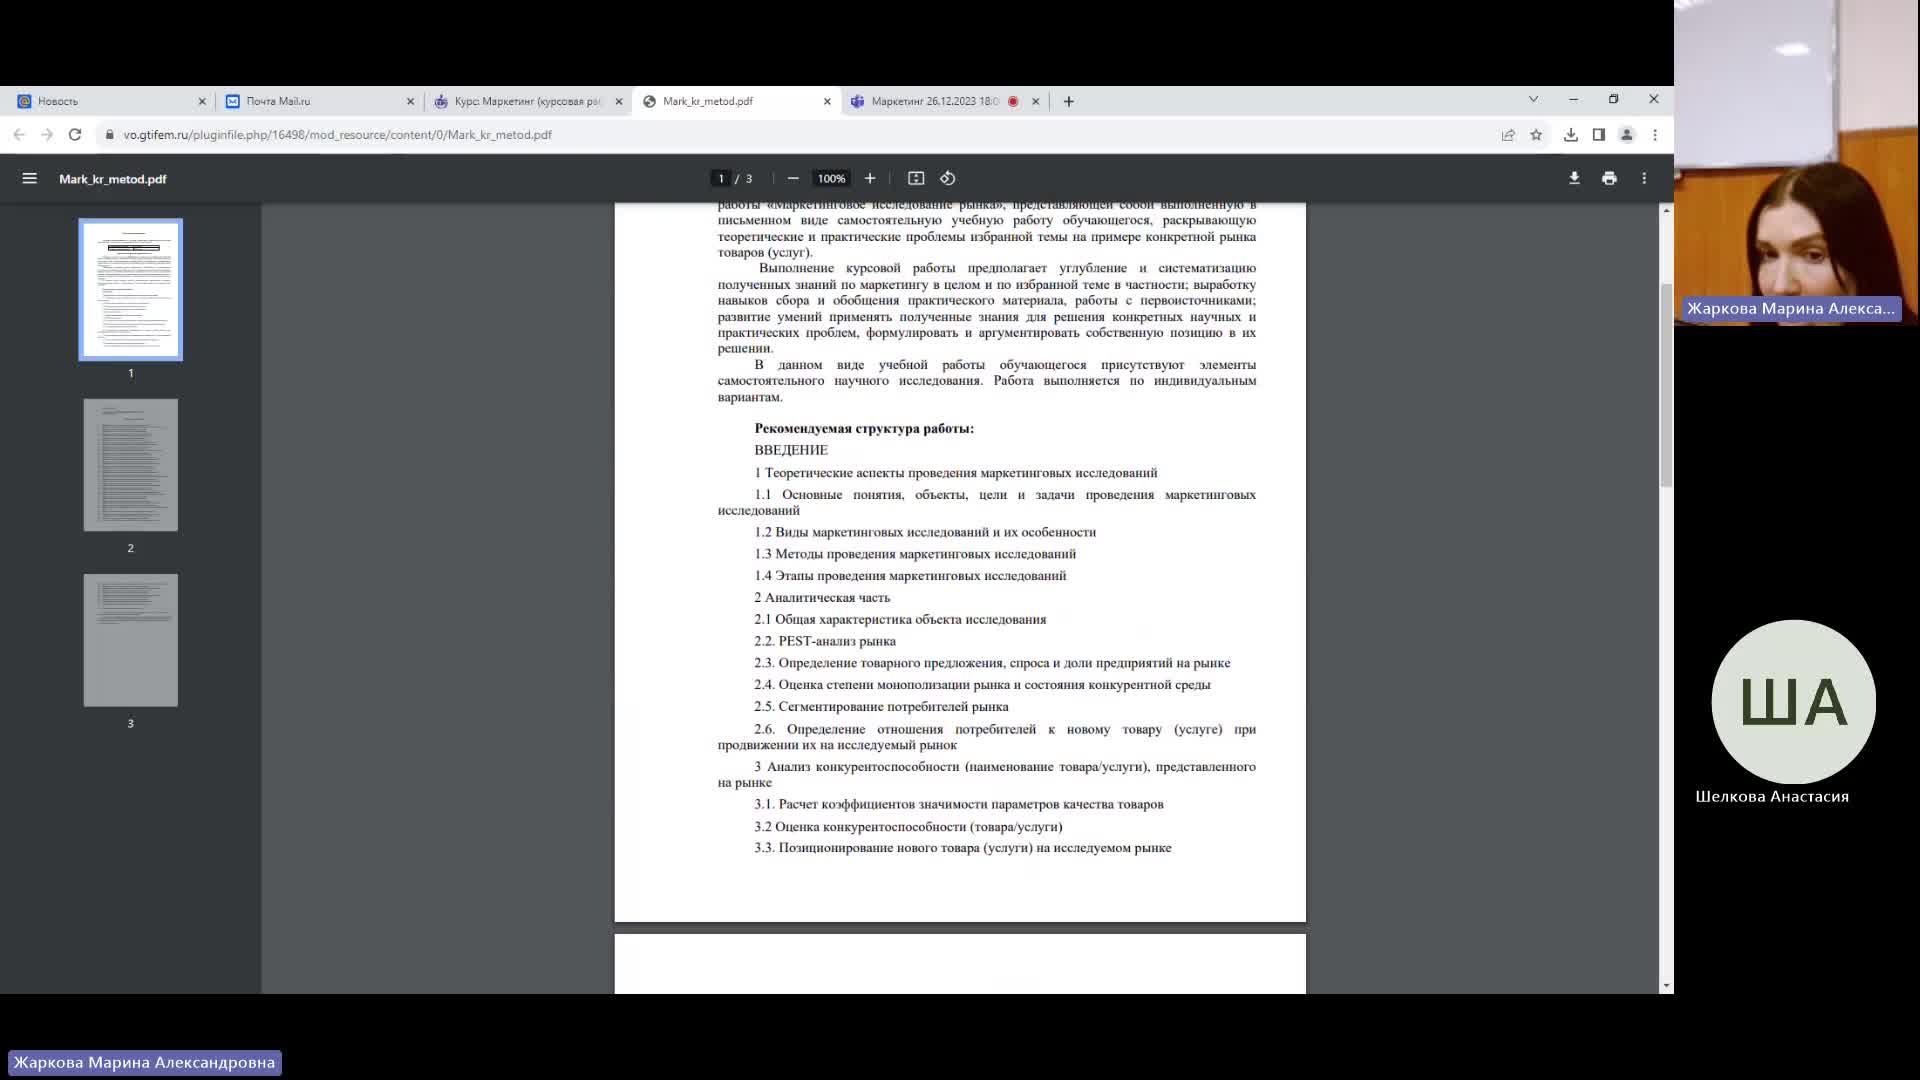Click the Жаркова Марина video tile
The height and width of the screenshot is (1080, 1920).
click(1797, 162)
